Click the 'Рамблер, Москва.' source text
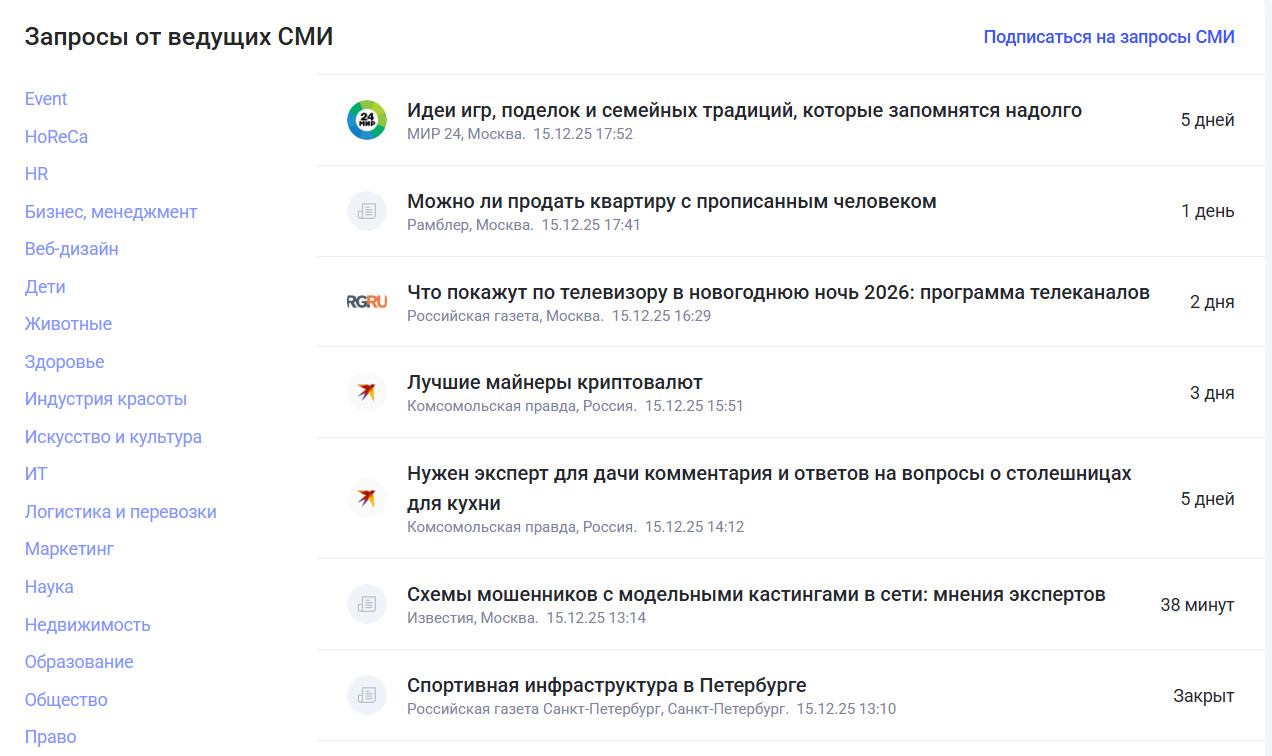 click(x=470, y=225)
